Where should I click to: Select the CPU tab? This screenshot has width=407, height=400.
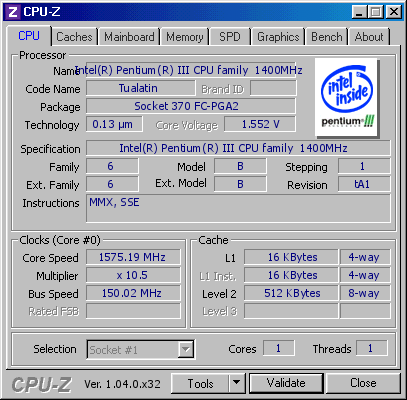29,36
